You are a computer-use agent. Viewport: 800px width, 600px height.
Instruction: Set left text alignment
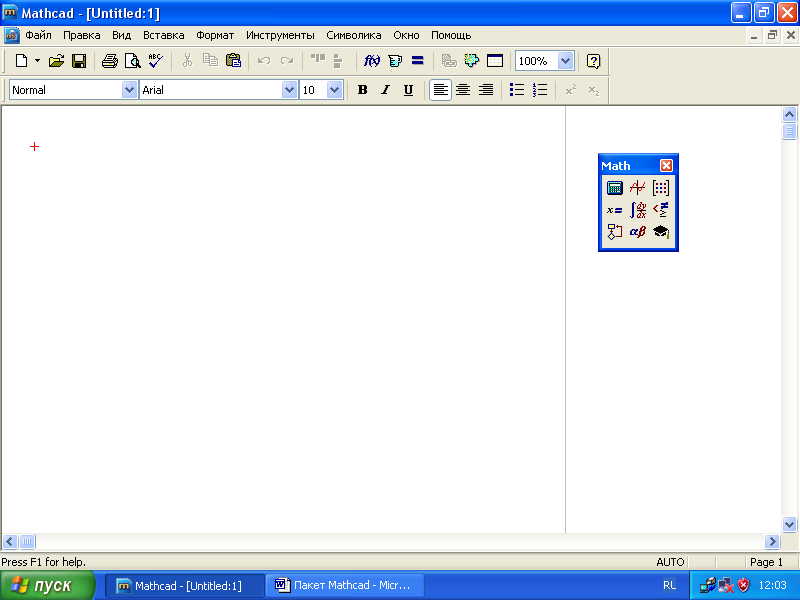tap(440, 90)
